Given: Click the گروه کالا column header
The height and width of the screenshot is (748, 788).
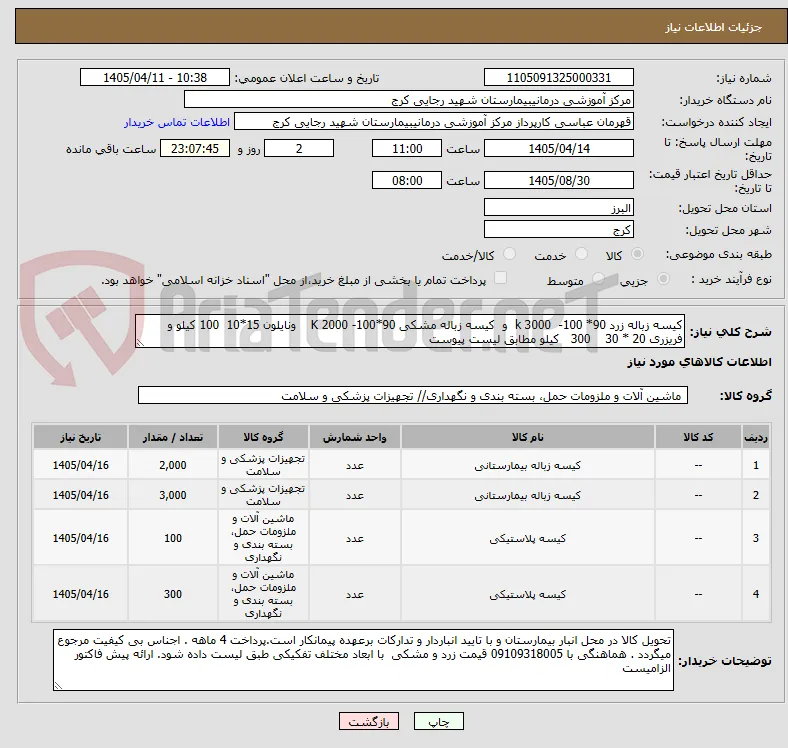Looking at the screenshot, I should click(x=263, y=437).
